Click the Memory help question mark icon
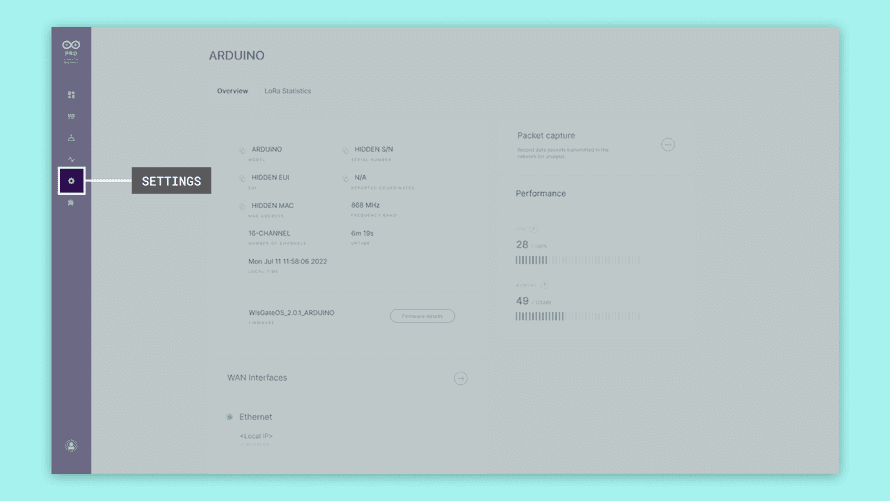Screen dimensions: 890x501 [x=545, y=285]
